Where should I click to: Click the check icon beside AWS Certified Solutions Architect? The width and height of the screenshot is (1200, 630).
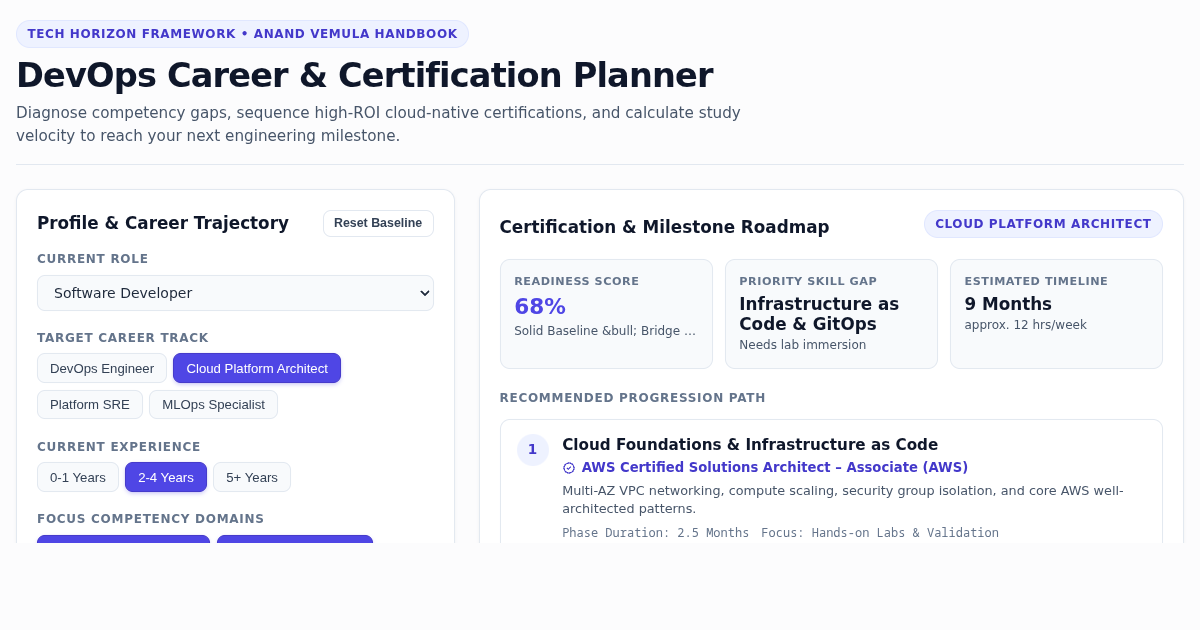click(569, 468)
